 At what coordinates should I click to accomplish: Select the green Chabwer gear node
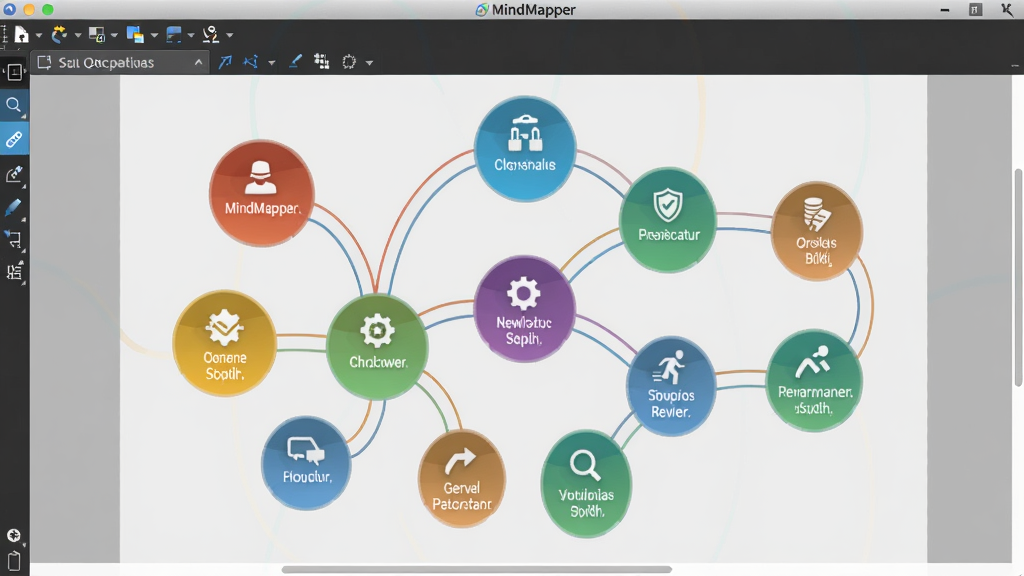tap(377, 347)
